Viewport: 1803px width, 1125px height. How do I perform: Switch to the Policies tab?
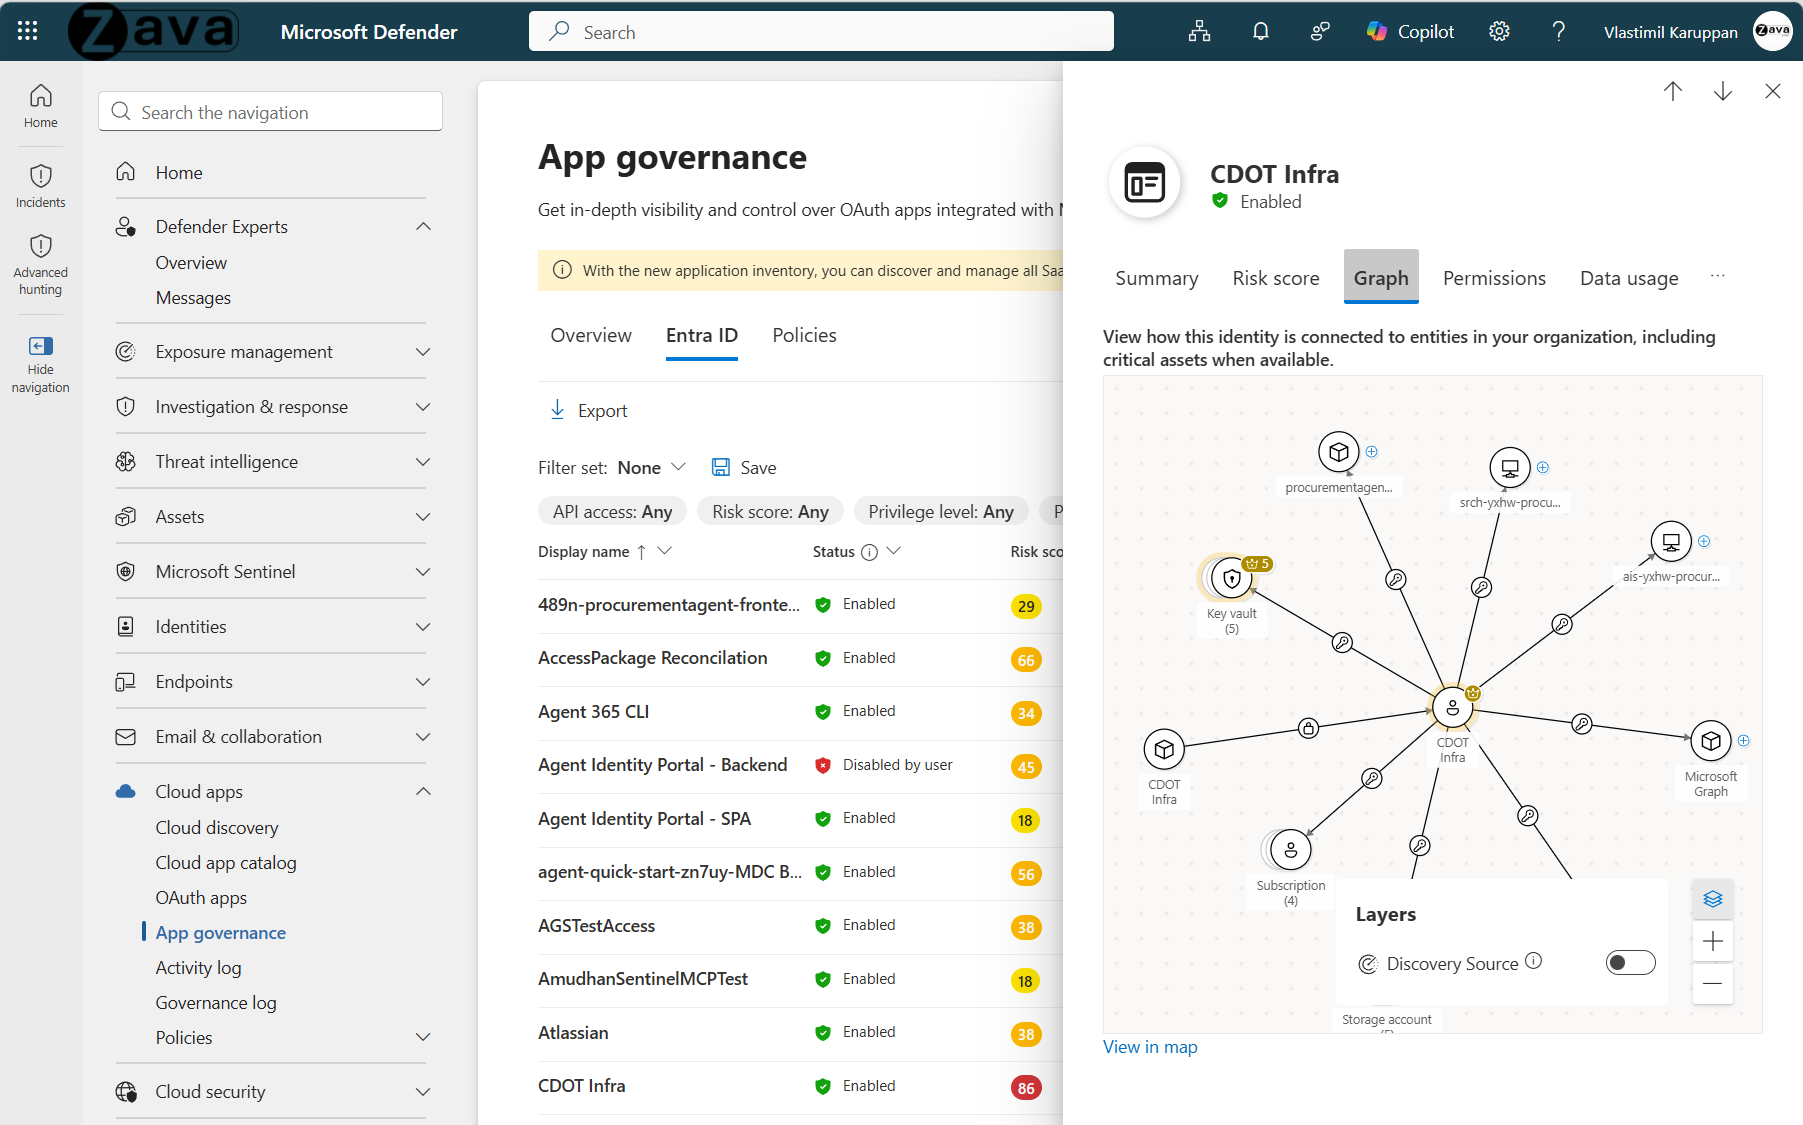804,336
